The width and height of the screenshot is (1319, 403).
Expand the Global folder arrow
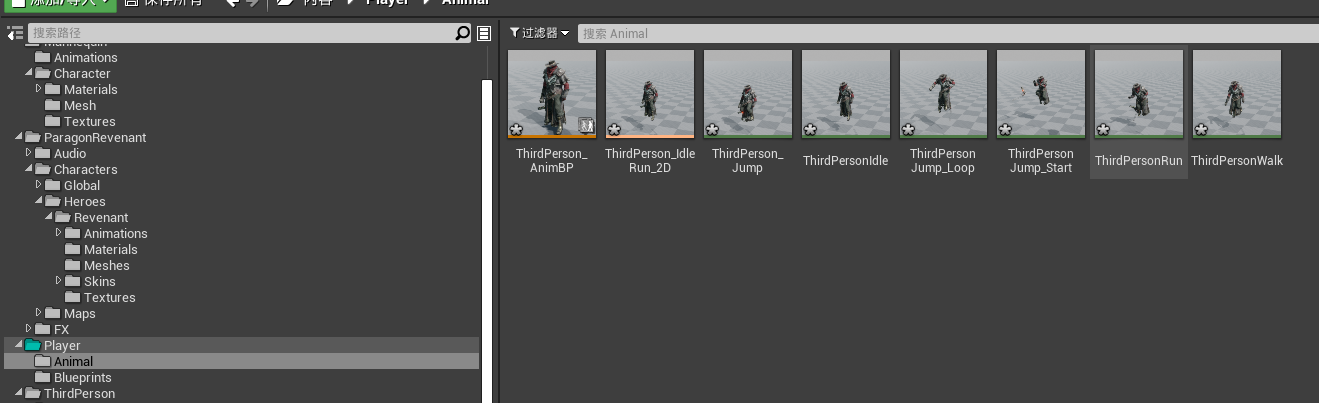pyautogui.click(x=39, y=185)
